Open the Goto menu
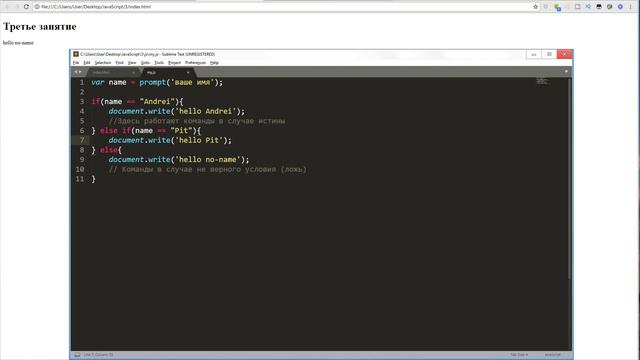The height and width of the screenshot is (360, 640). point(145,62)
